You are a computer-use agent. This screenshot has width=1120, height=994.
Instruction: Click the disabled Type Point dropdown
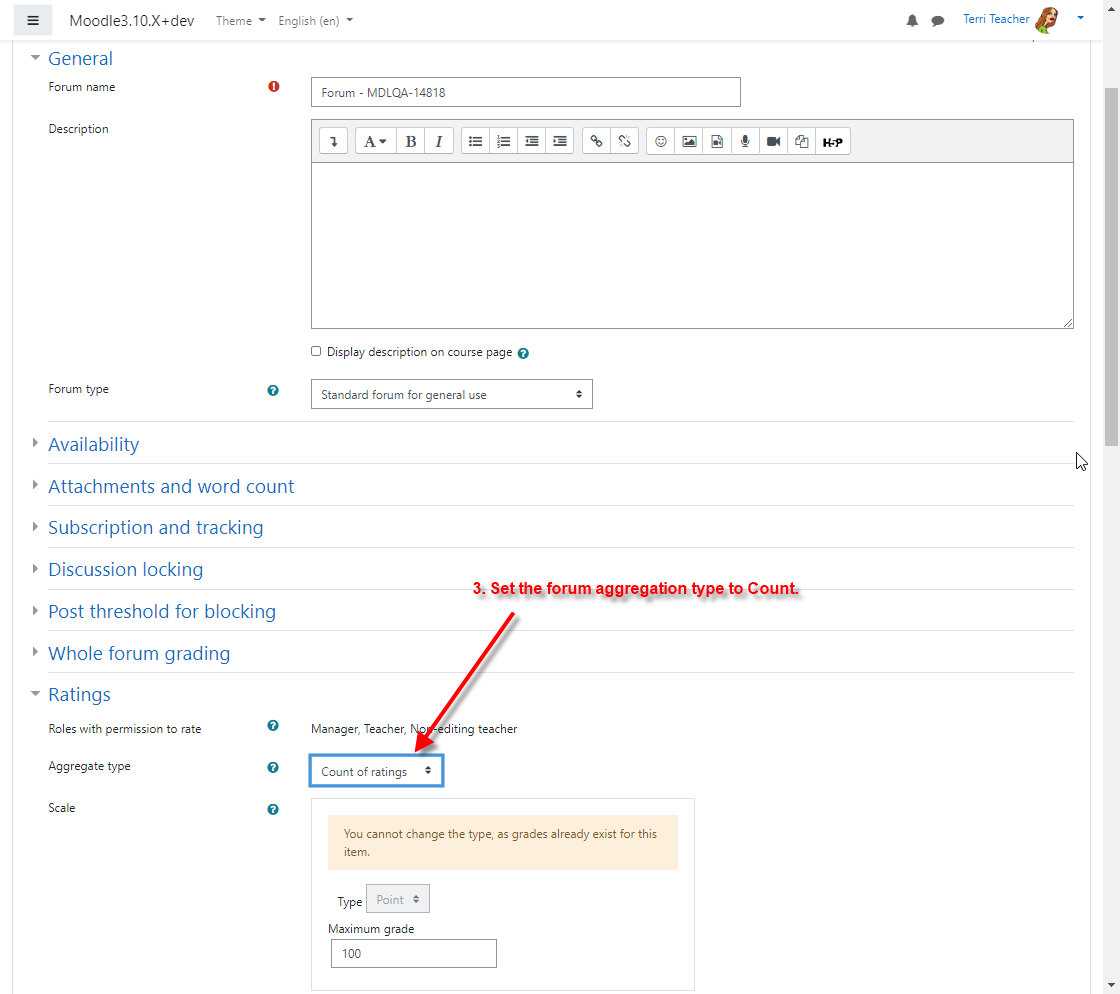[398, 899]
